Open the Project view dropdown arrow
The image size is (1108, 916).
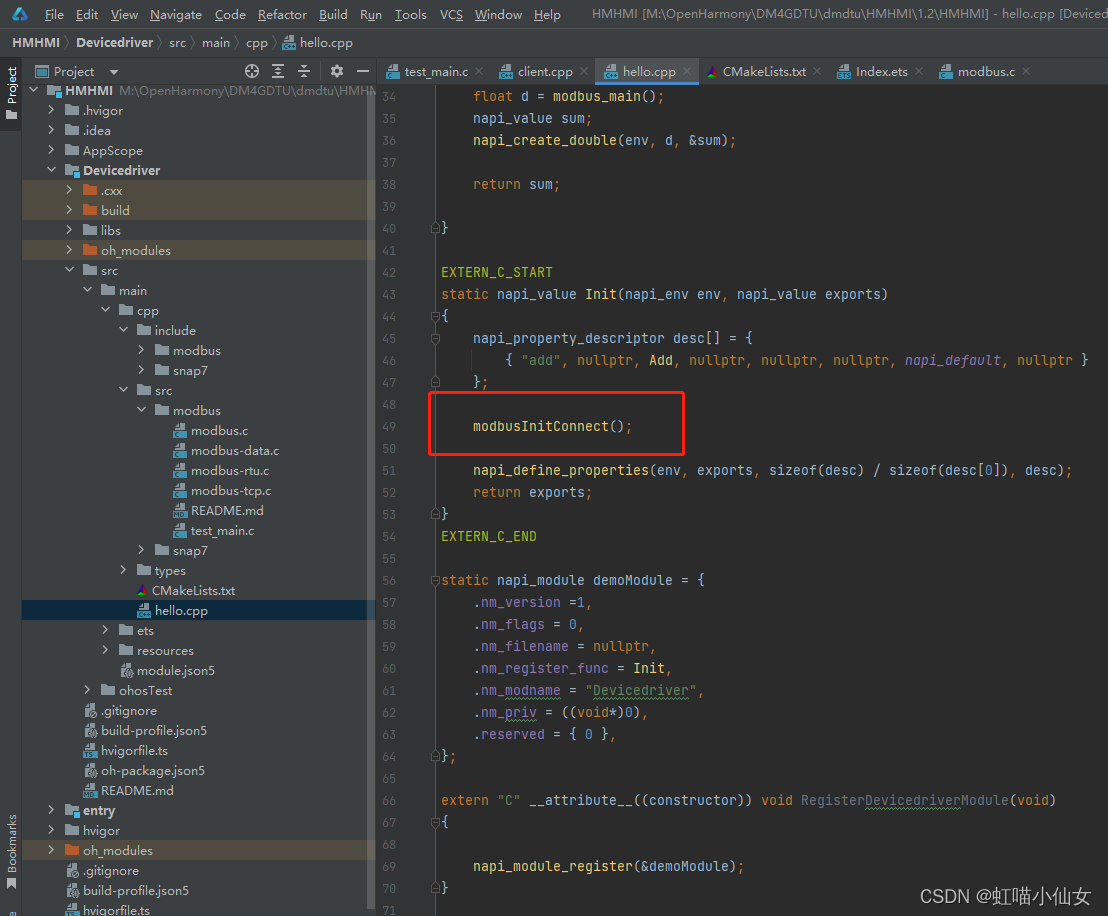pos(112,71)
